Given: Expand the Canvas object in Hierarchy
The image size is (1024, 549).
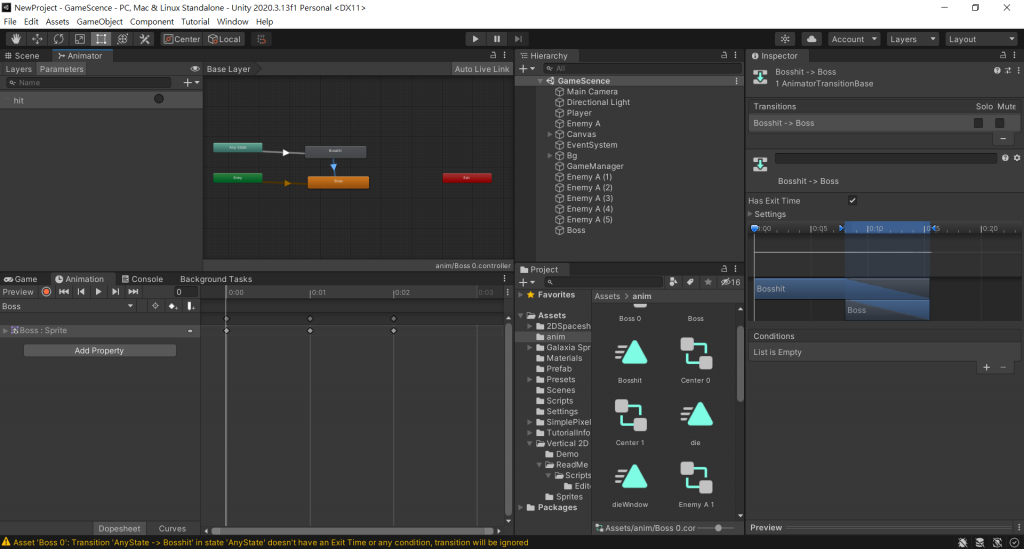Looking at the screenshot, I should click(x=550, y=134).
